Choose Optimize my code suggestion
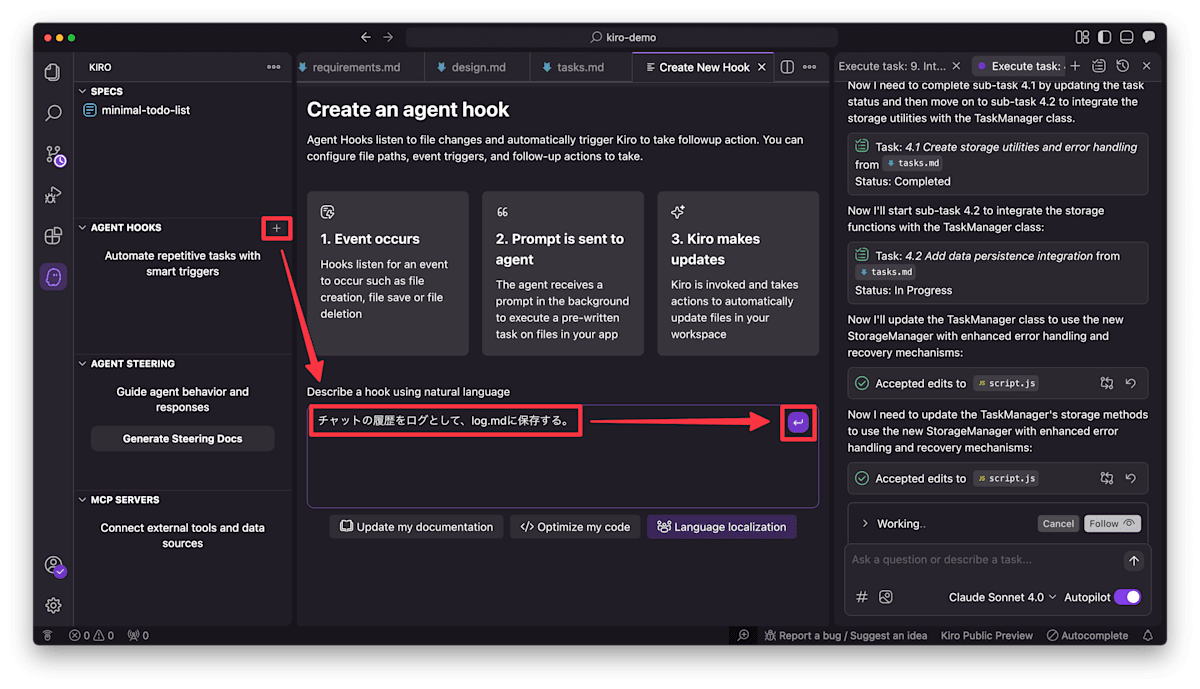This screenshot has height=689, width=1200. [575, 527]
